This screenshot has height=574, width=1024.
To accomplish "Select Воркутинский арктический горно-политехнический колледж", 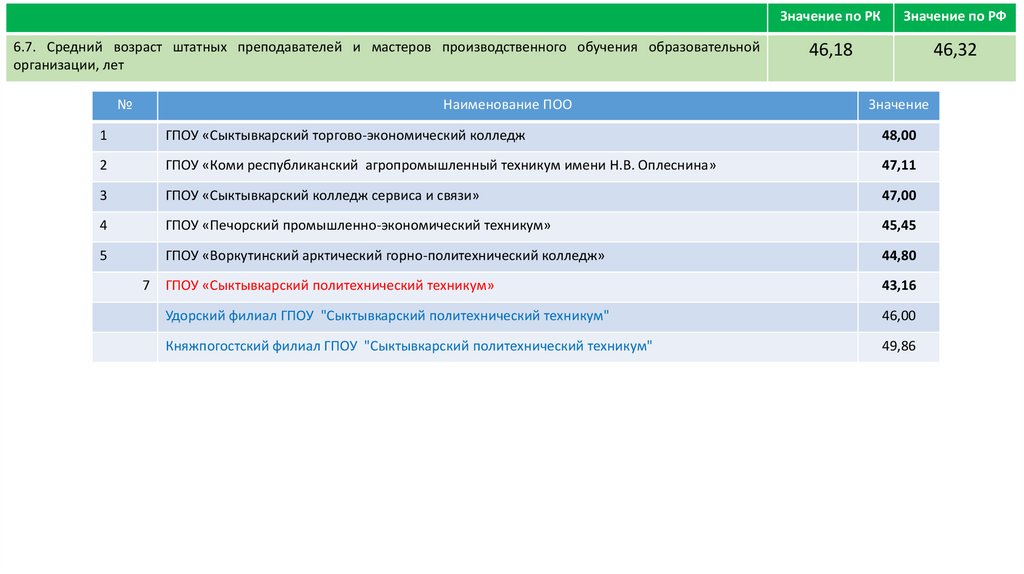I will point(385,255).
